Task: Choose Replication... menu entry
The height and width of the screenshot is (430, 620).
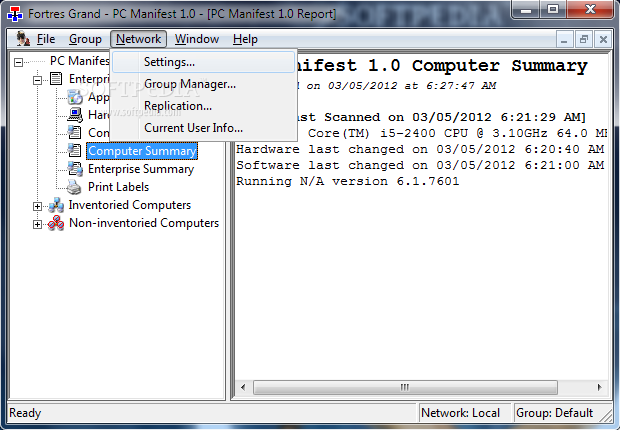Action: coord(203,106)
